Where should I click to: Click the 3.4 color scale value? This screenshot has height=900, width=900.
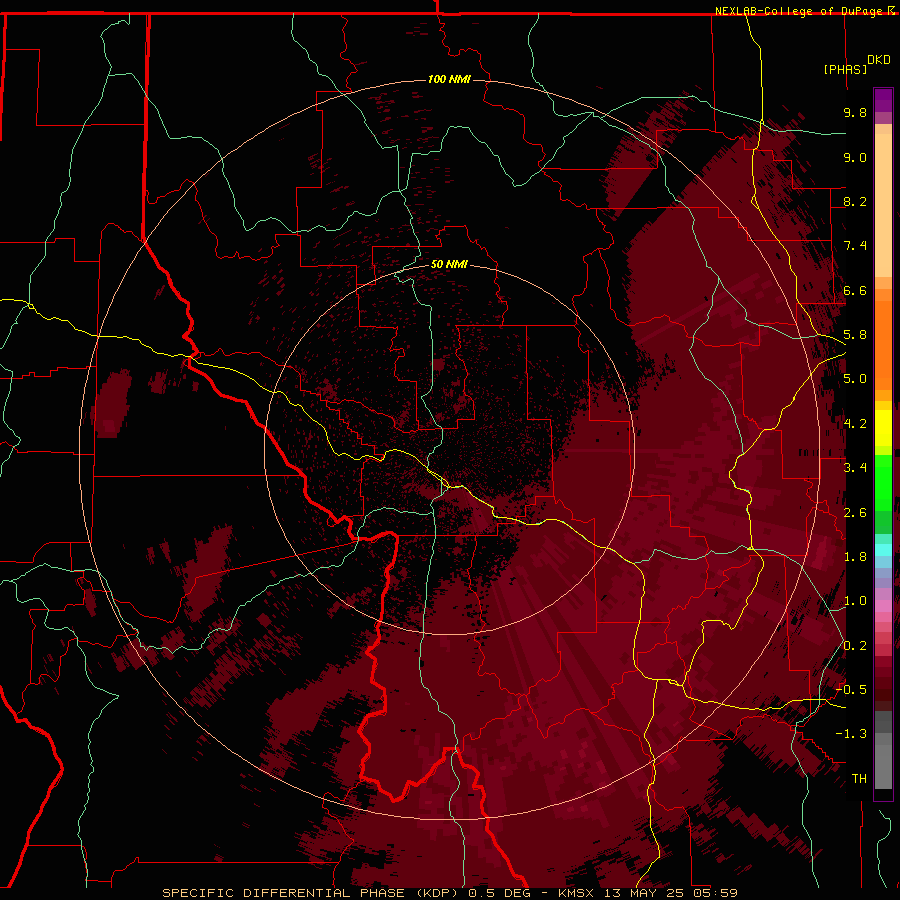pos(855,468)
